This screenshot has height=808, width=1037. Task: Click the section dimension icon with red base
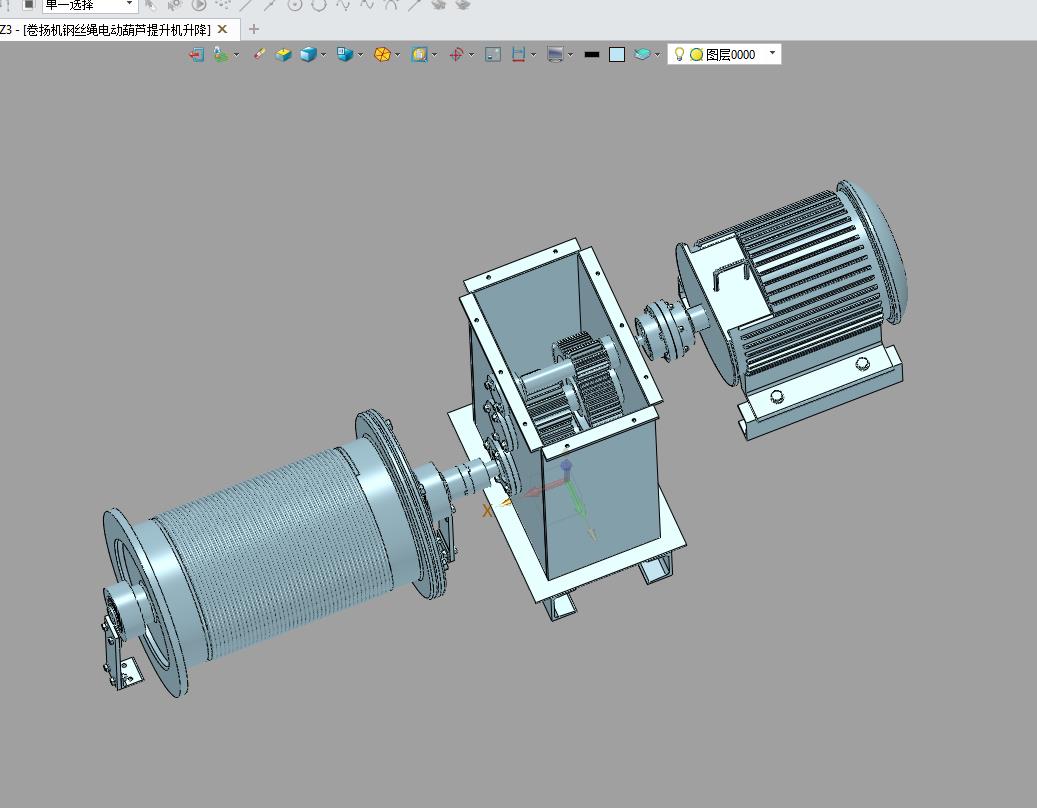pos(518,54)
